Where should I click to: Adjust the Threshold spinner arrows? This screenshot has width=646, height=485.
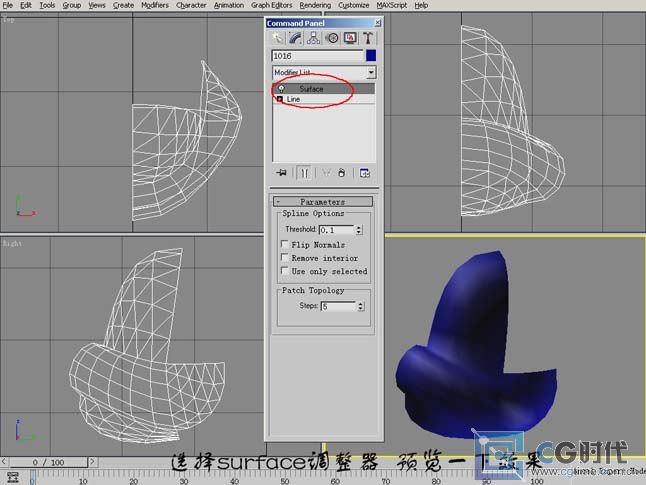(x=359, y=230)
